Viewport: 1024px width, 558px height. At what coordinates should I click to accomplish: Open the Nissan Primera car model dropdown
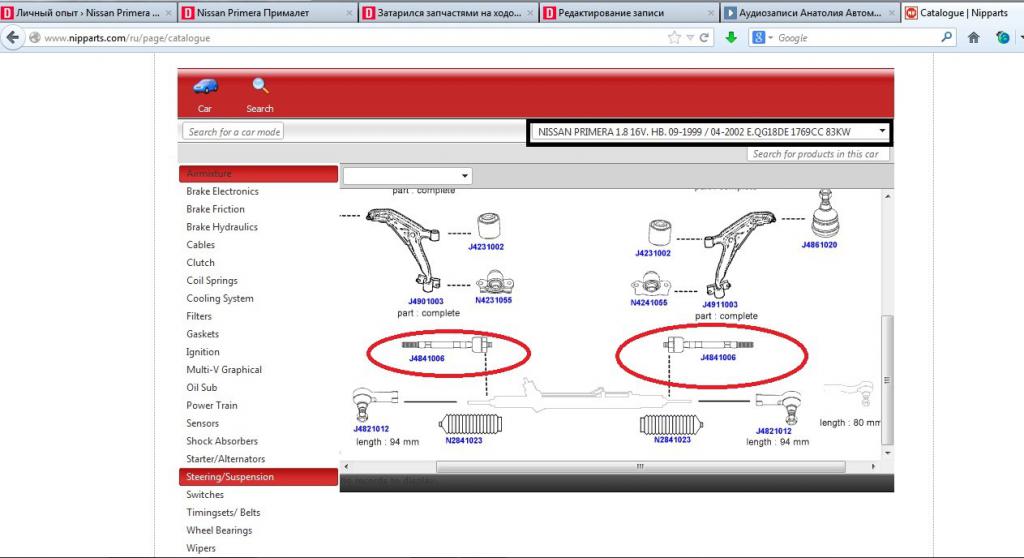pyautogui.click(x=709, y=132)
